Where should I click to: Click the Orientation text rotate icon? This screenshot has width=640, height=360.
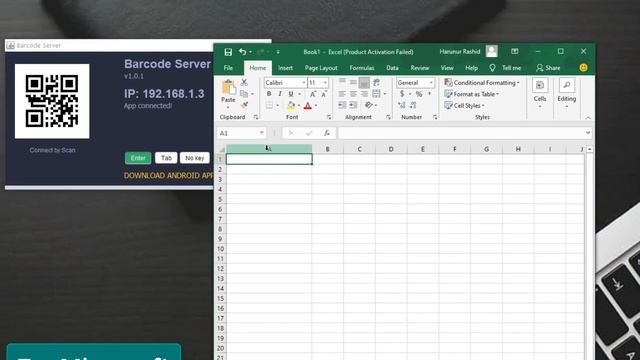click(x=369, y=105)
